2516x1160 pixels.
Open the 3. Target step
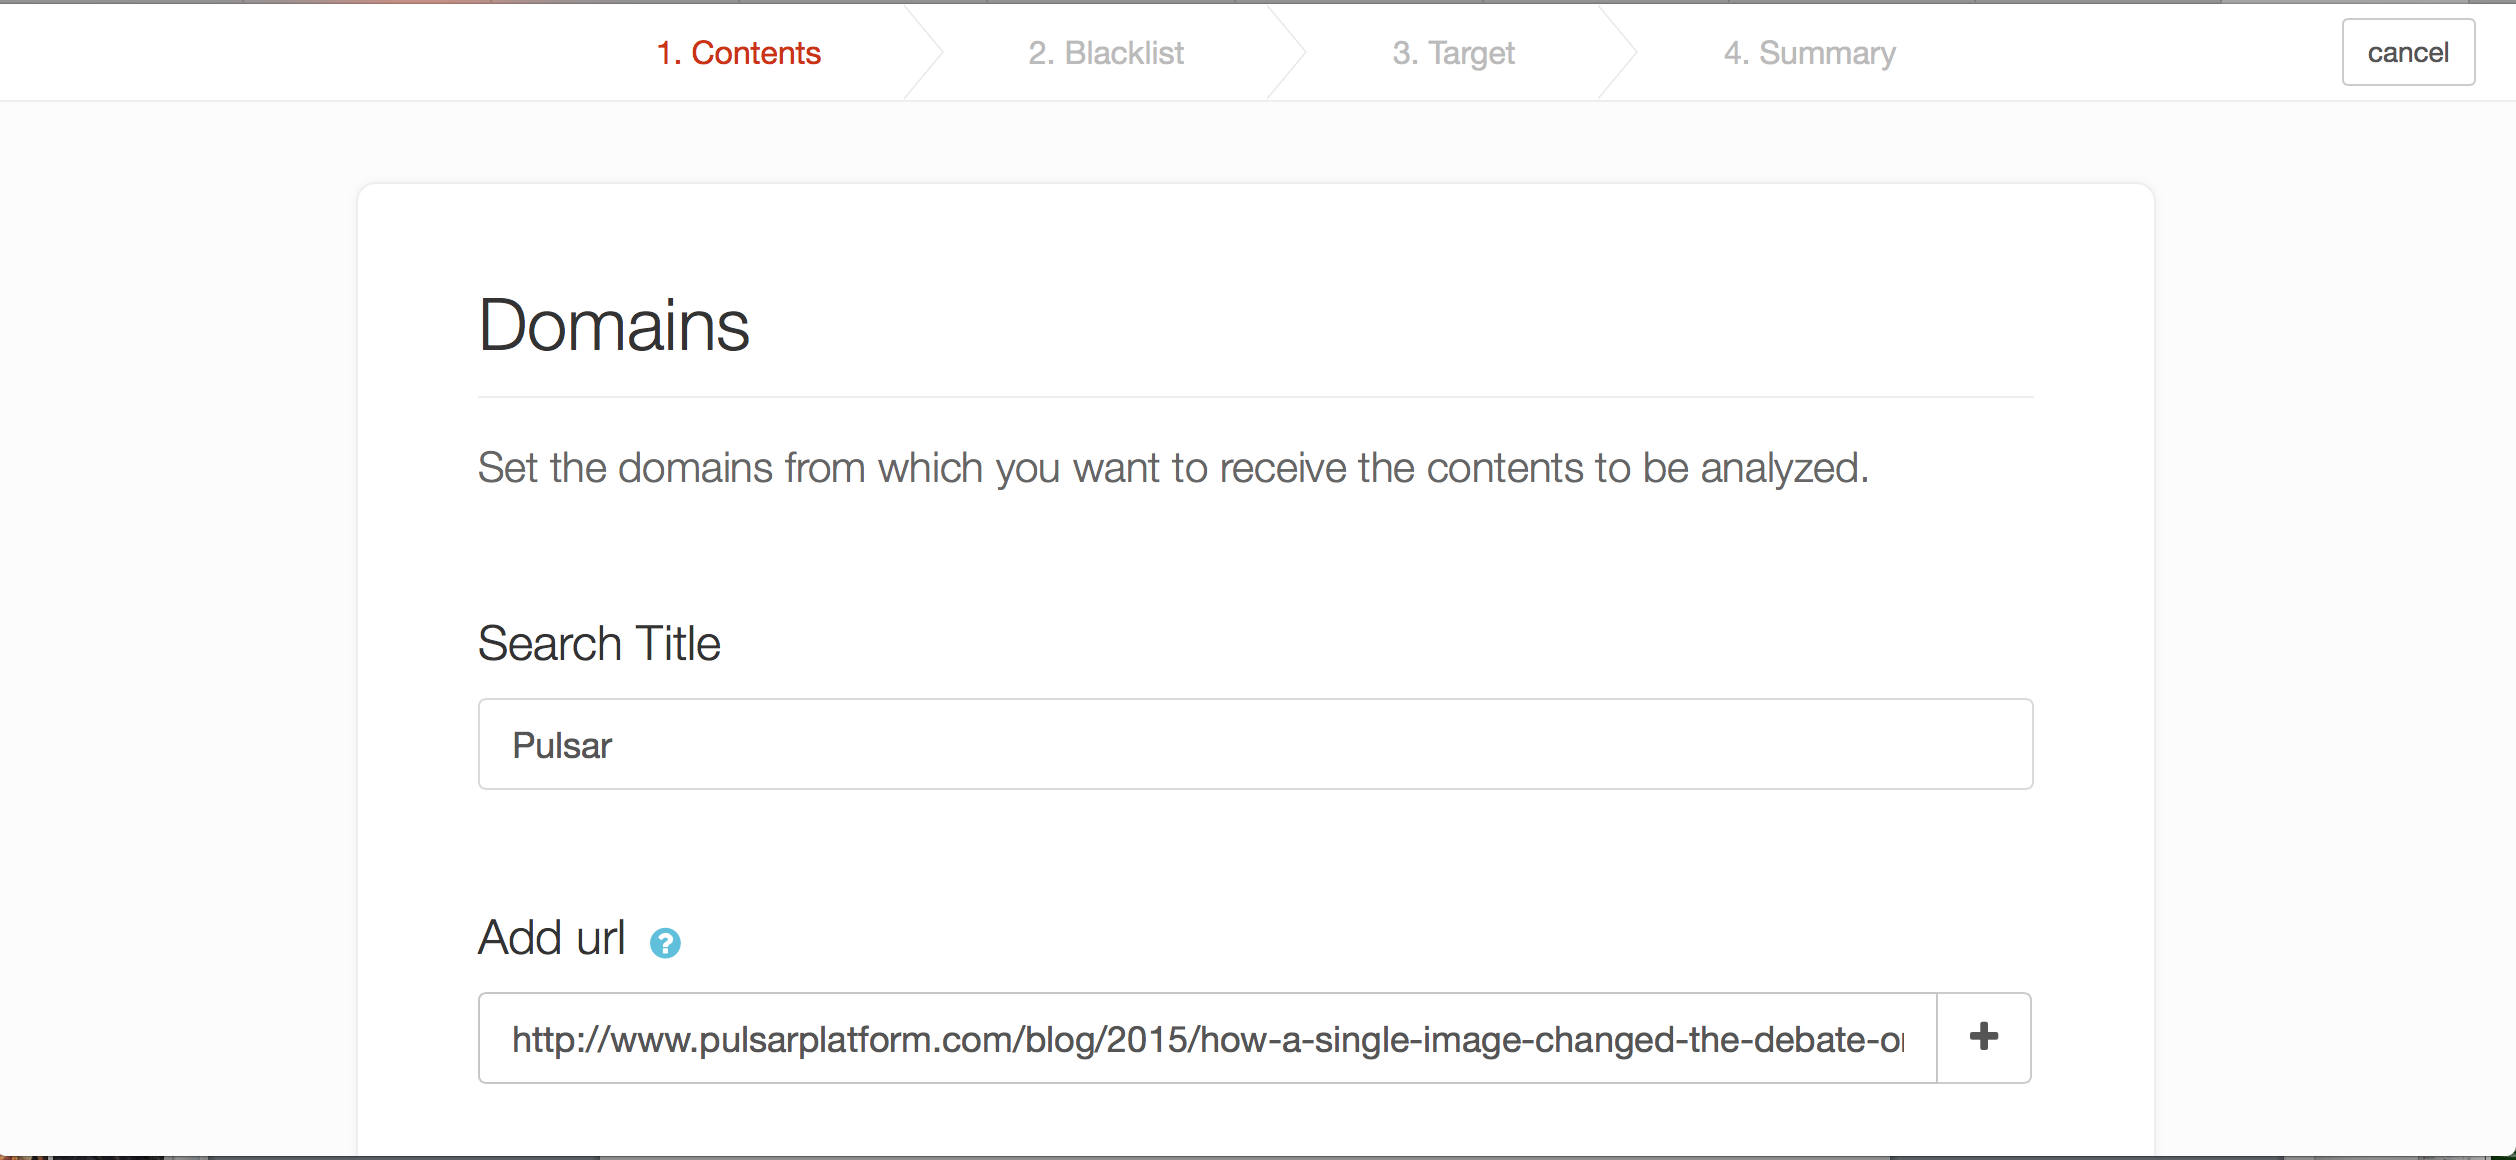tap(1453, 53)
